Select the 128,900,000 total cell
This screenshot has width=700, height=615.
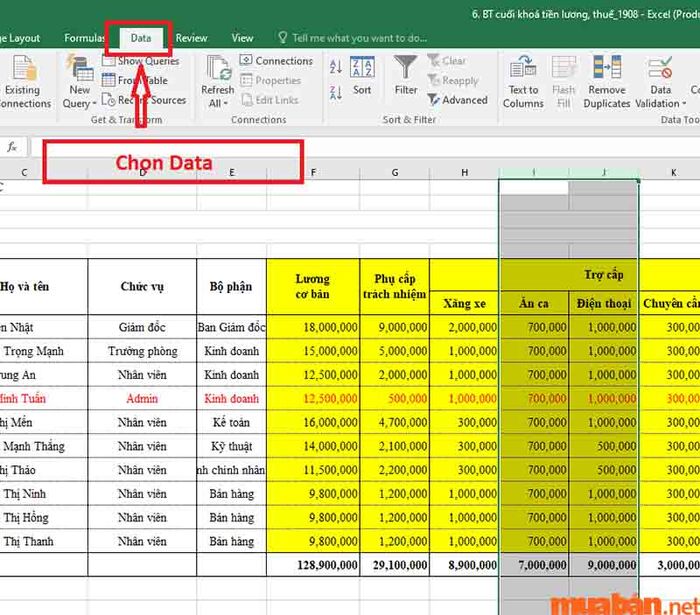[x=313, y=565]
